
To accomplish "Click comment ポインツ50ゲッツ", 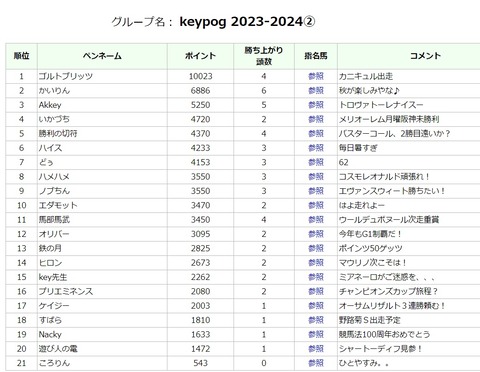I will click(x=371, y=248).
